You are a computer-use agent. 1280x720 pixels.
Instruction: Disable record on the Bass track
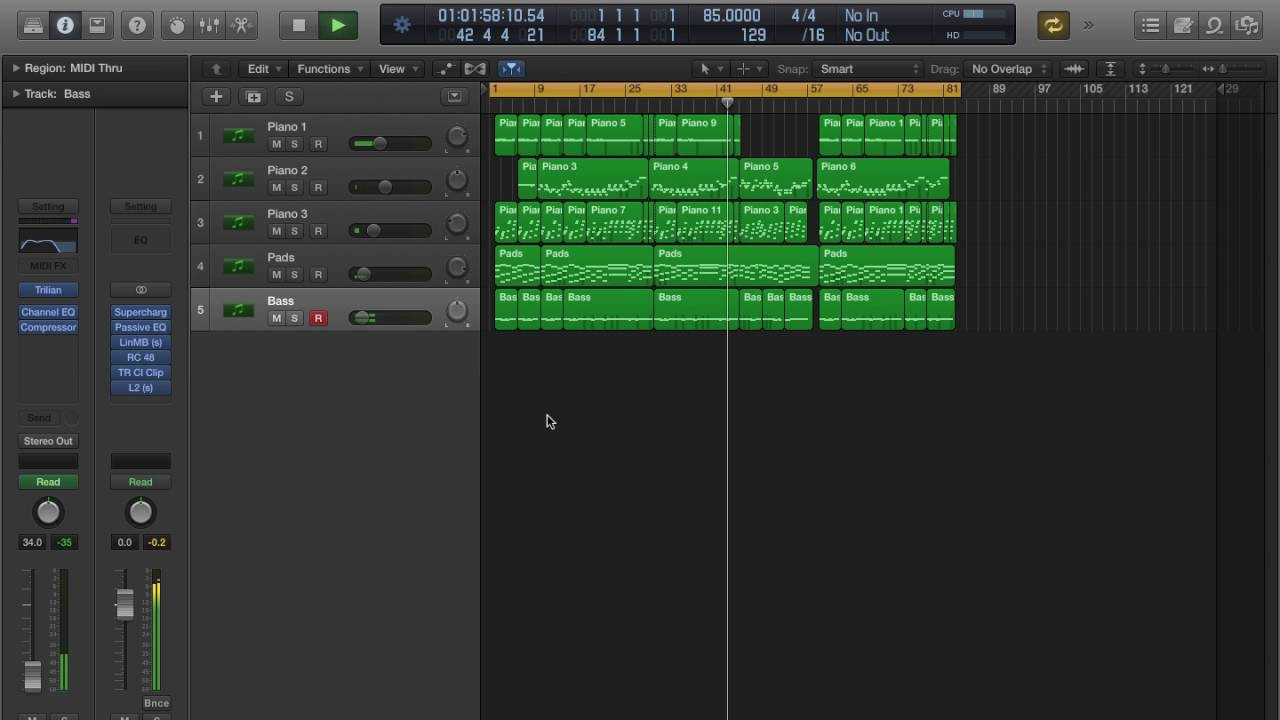[x=318, y=318]
